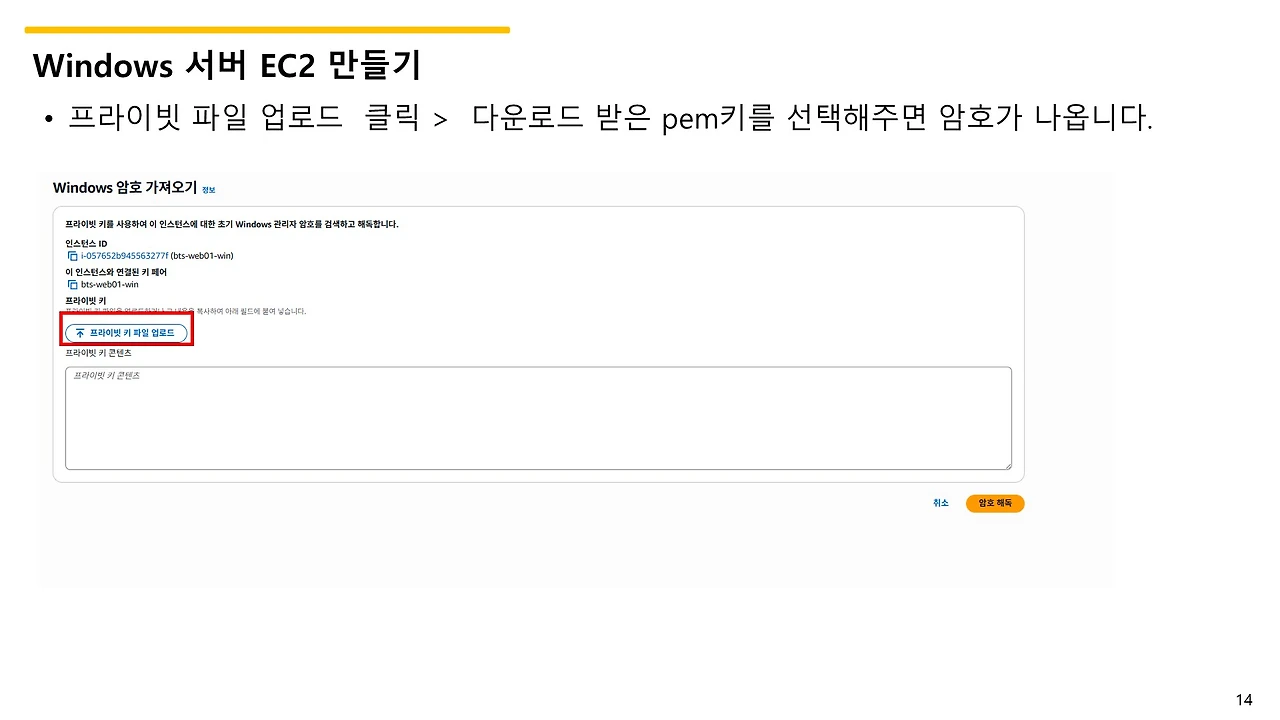Click the 프라이빗 키 section label
1280x720 pixels.
coord(86,300)
